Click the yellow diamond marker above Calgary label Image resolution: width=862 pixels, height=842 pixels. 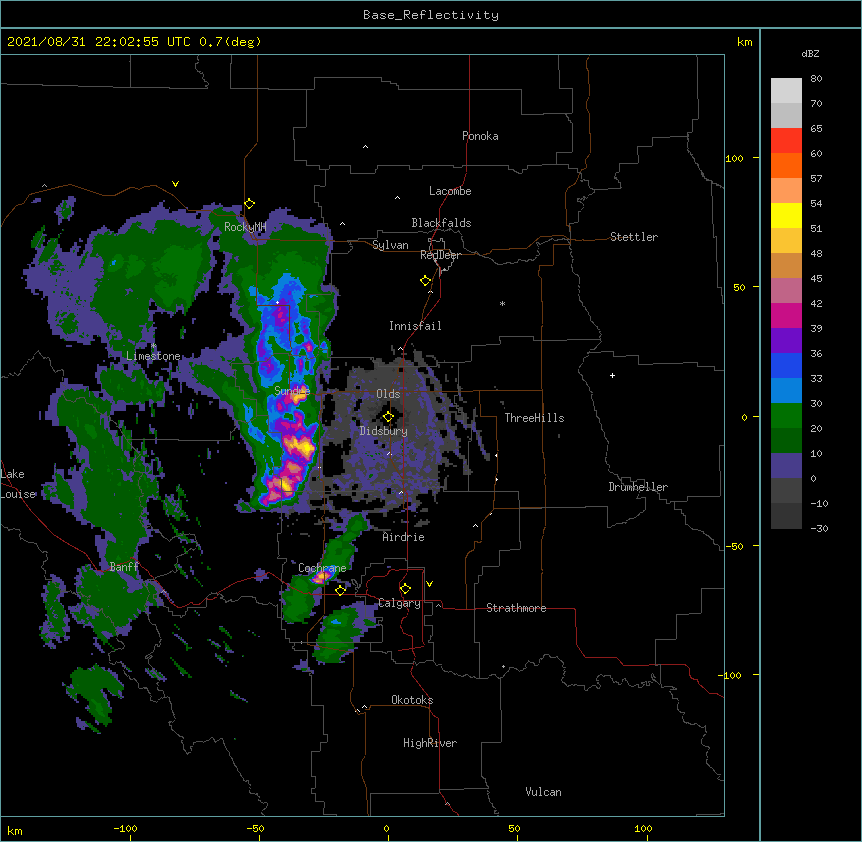(405, 588)
